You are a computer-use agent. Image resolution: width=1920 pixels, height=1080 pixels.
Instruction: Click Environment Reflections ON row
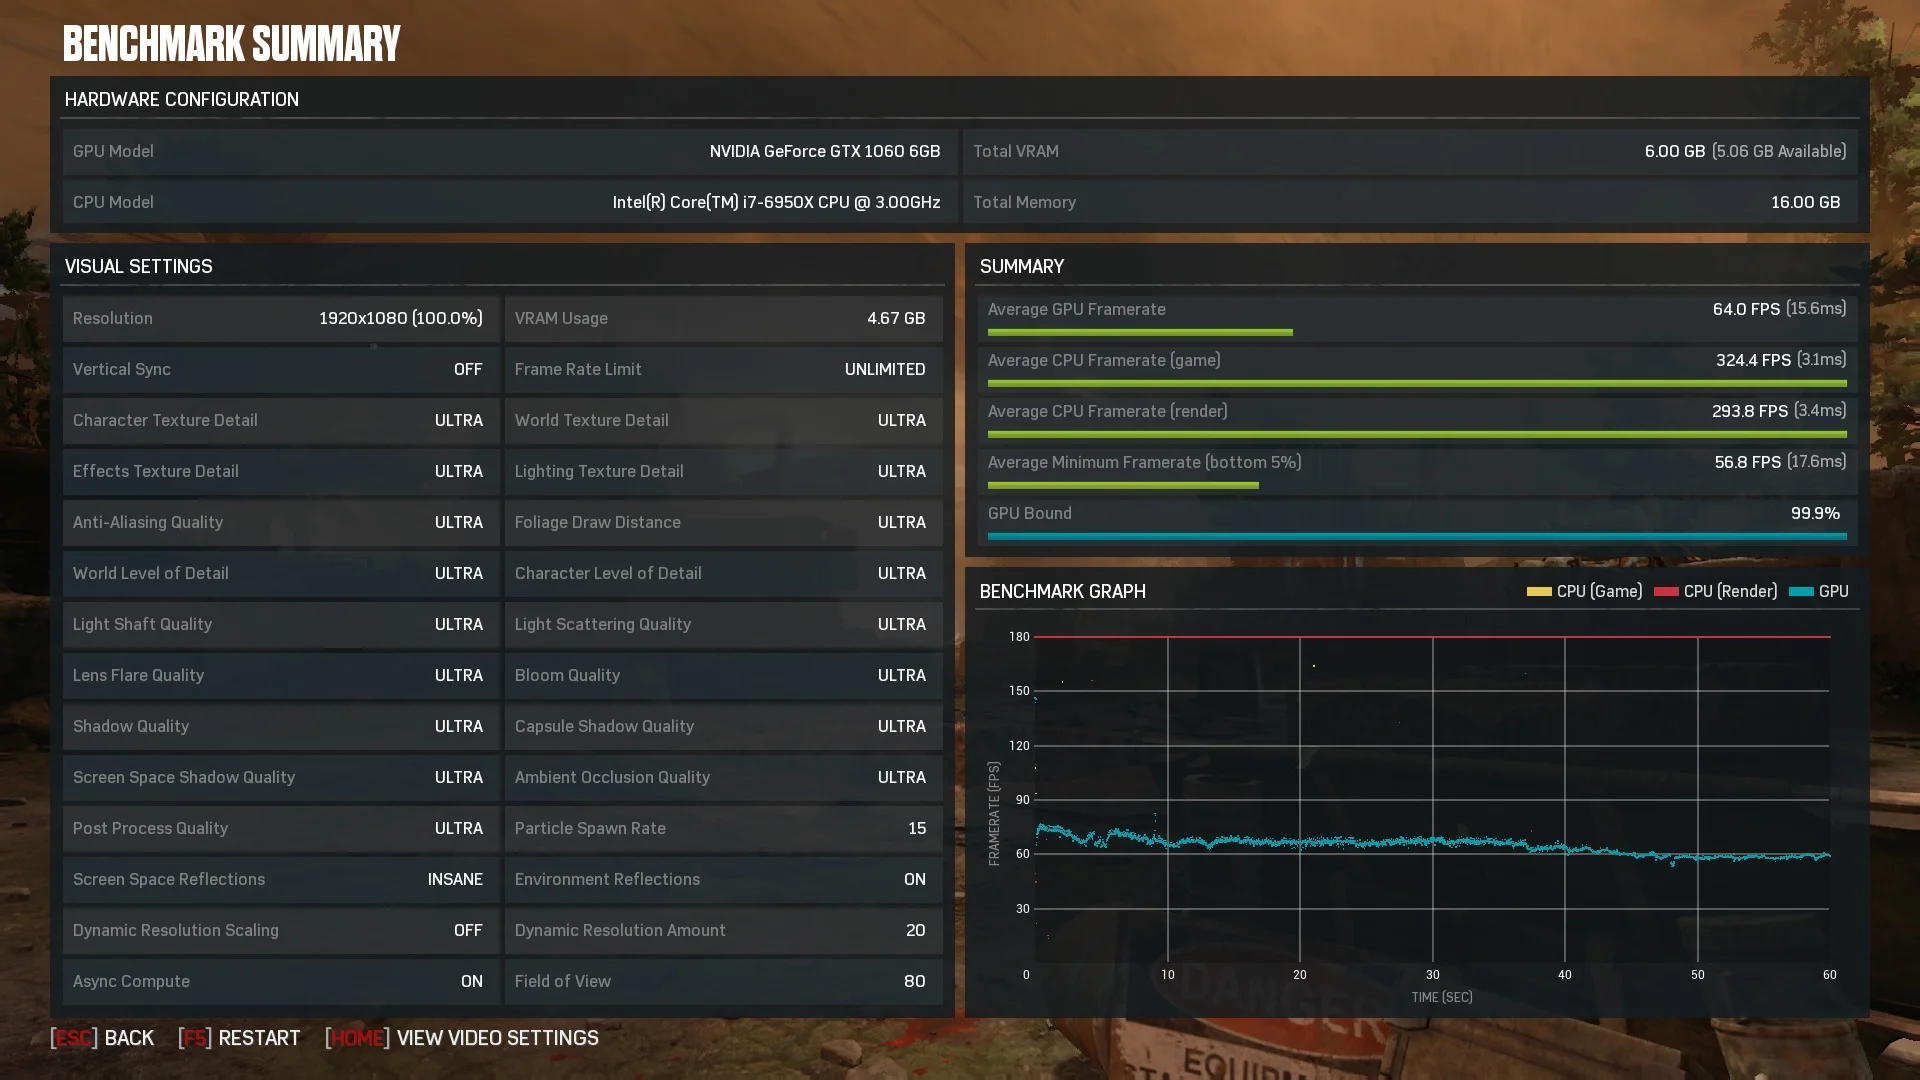tap(724, 879)
